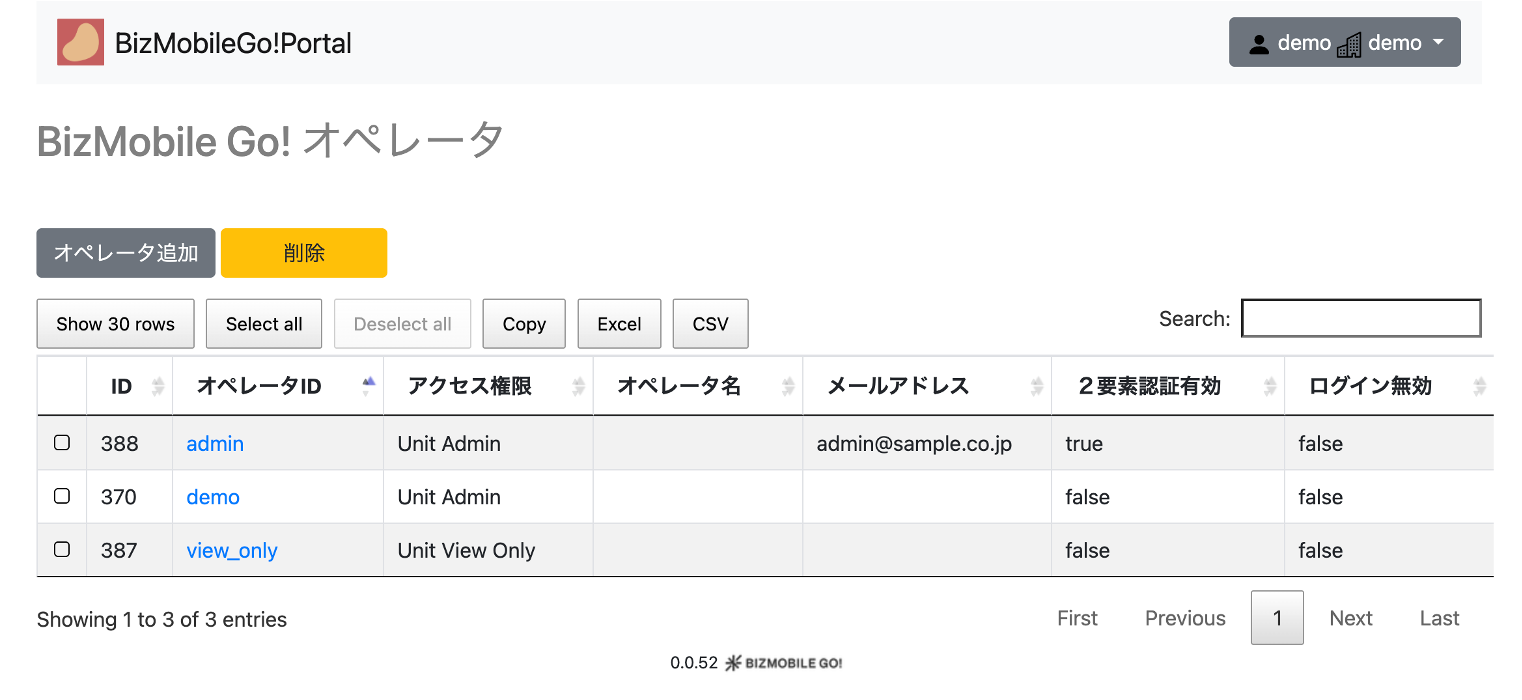
Task: Select the demo operator row checkbox
Action: [x=62, y=496]
